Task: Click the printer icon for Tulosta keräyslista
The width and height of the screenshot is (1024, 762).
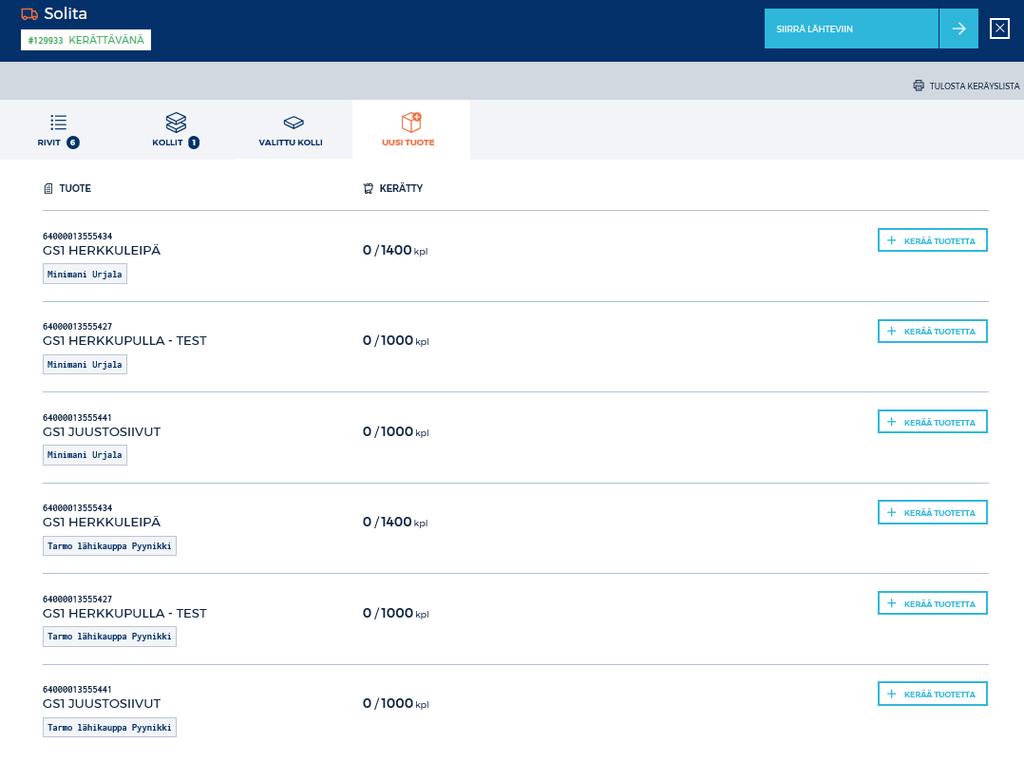Action: [x=918, y=86]
